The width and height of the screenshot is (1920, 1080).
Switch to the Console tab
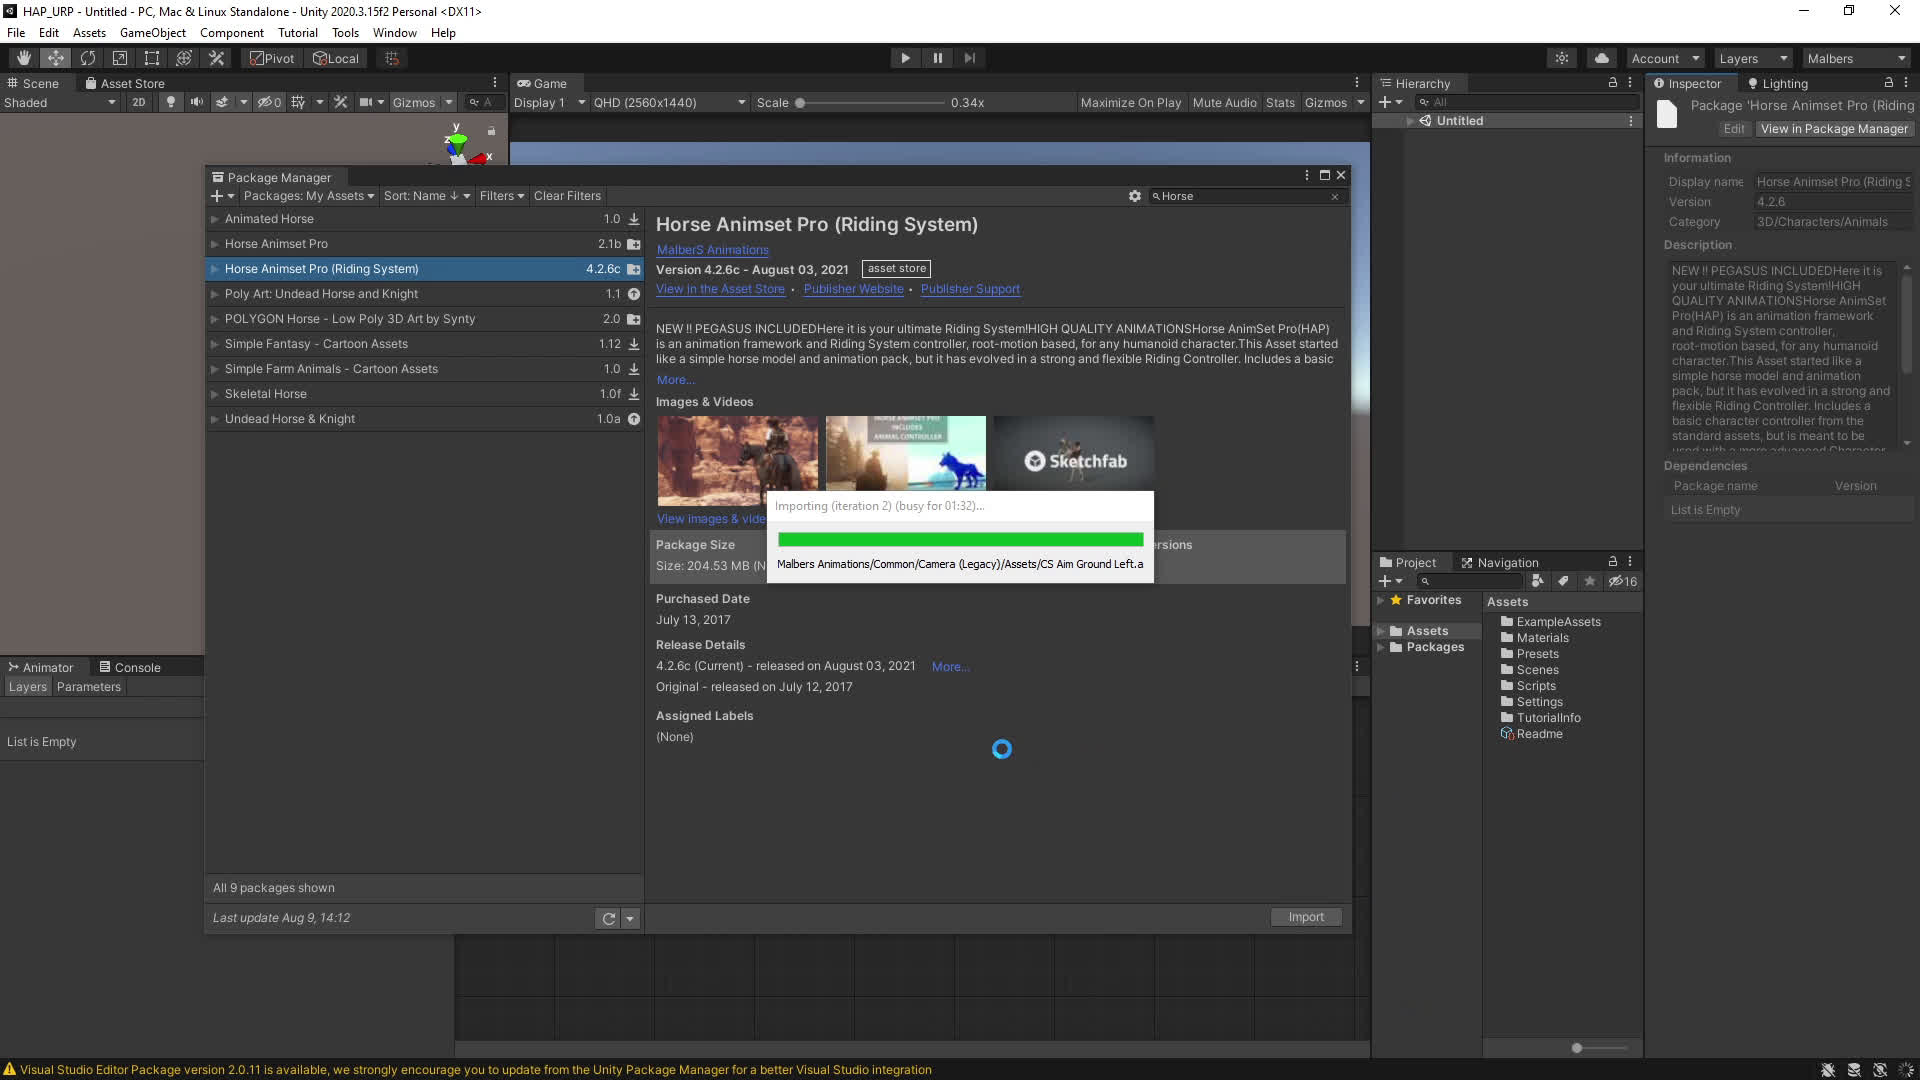(130, 667)
